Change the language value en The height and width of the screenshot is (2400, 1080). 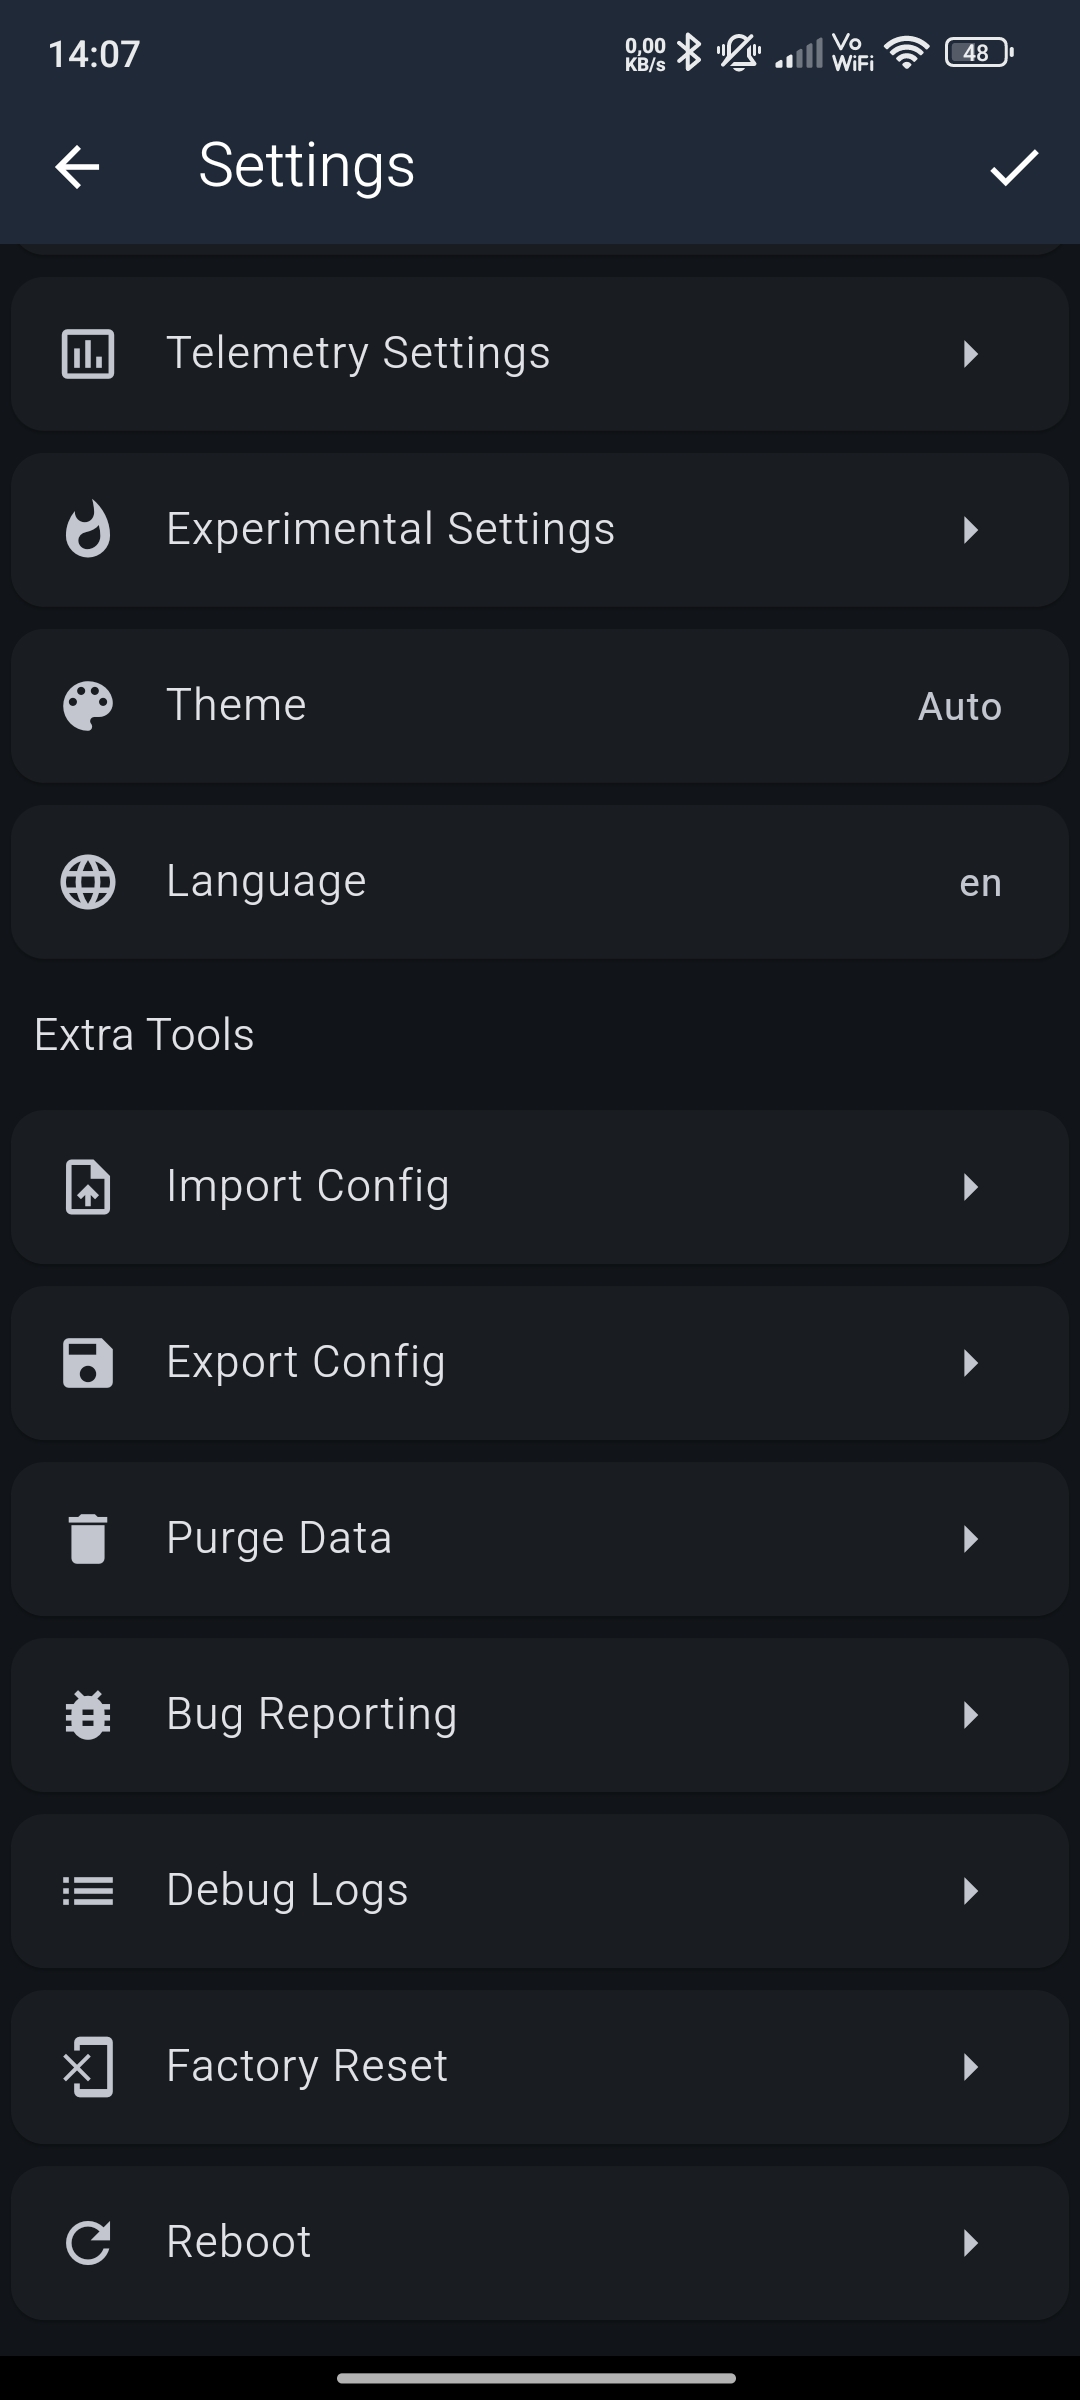tap(980, 883)
